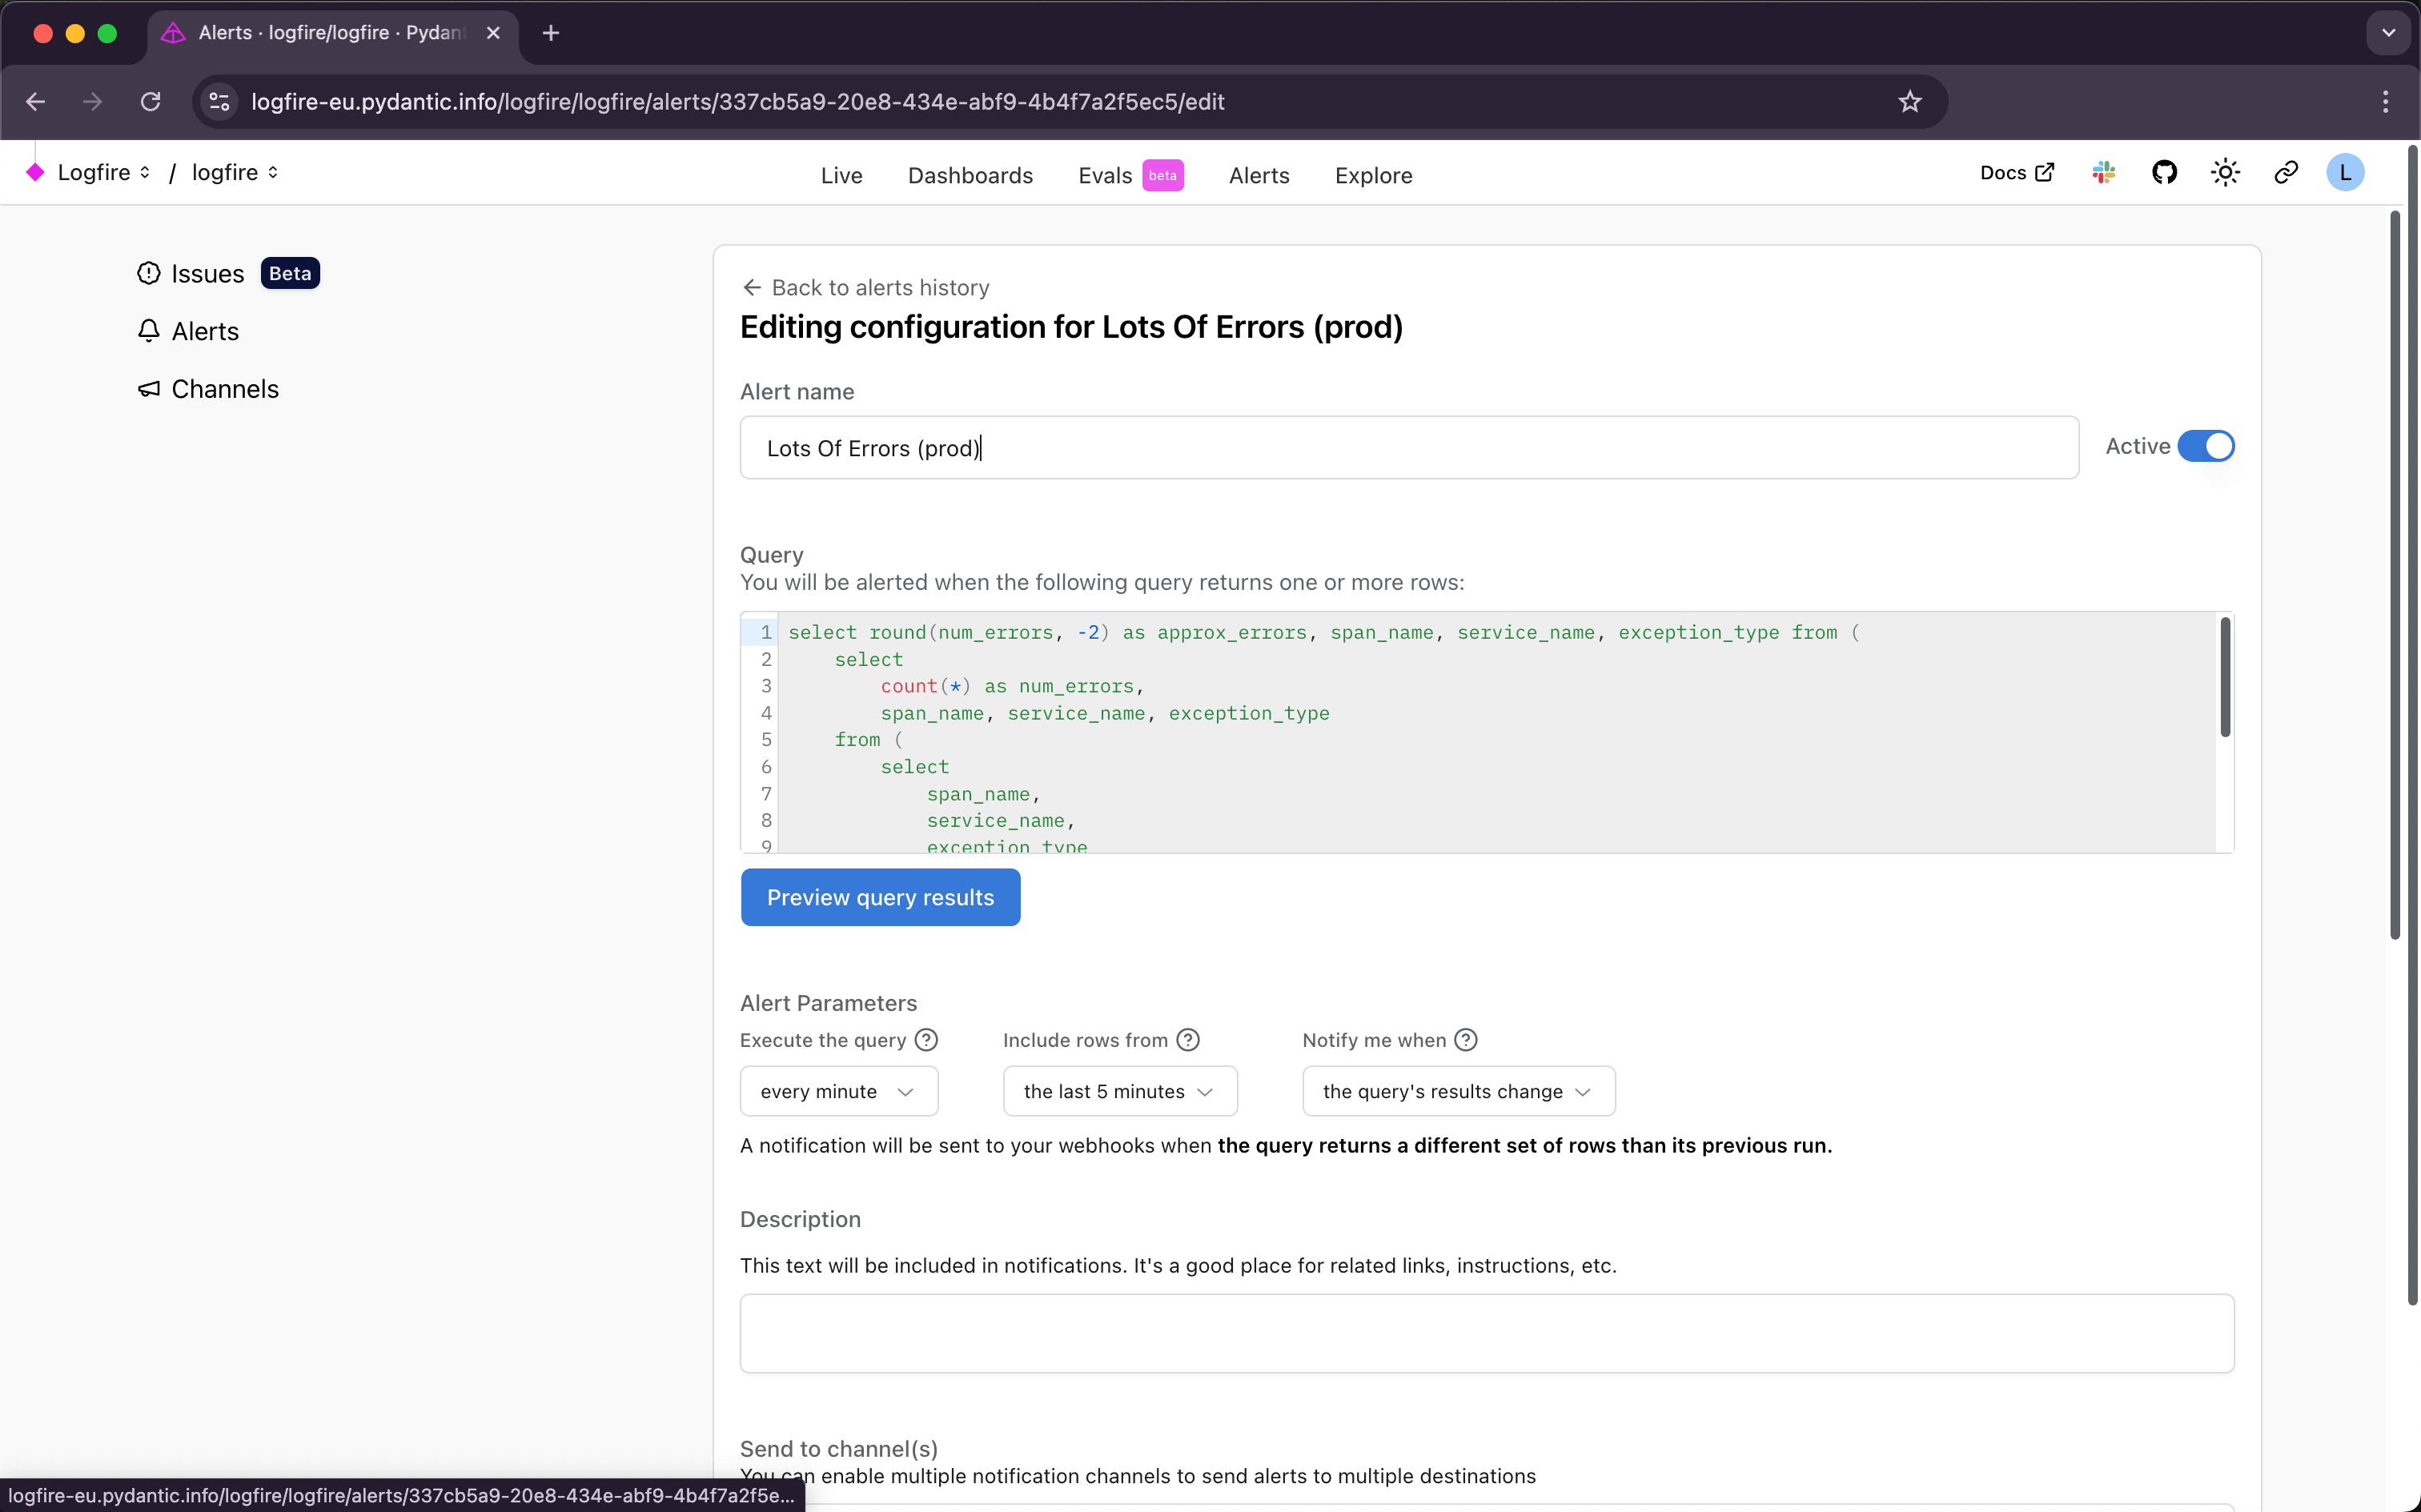Go to the Dashboards tab

[970, 175]
